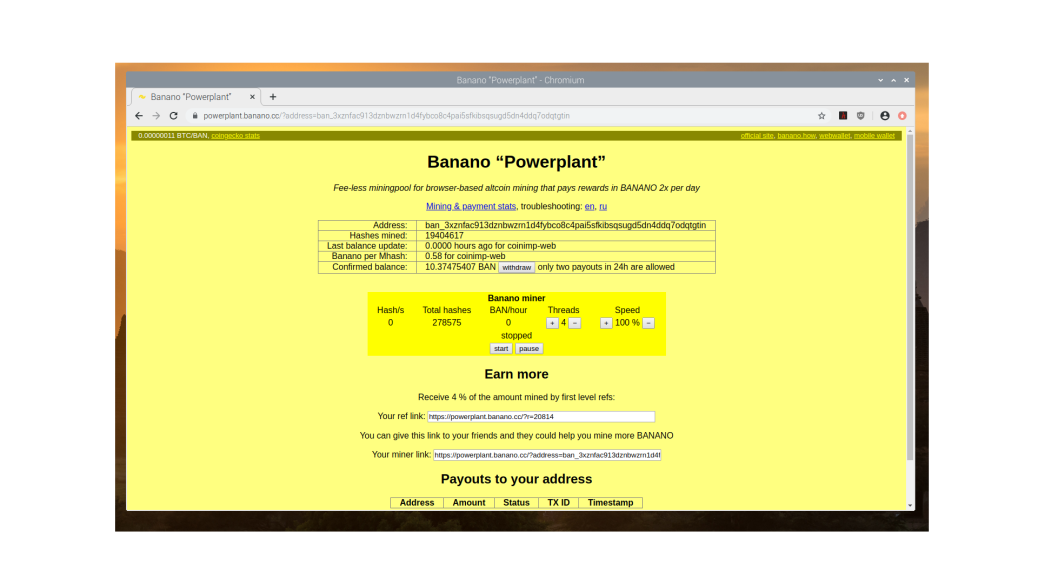Screen dimensions: 1038x584
Task: Open English troubleshooting link "en"
Action: [589, 207]
